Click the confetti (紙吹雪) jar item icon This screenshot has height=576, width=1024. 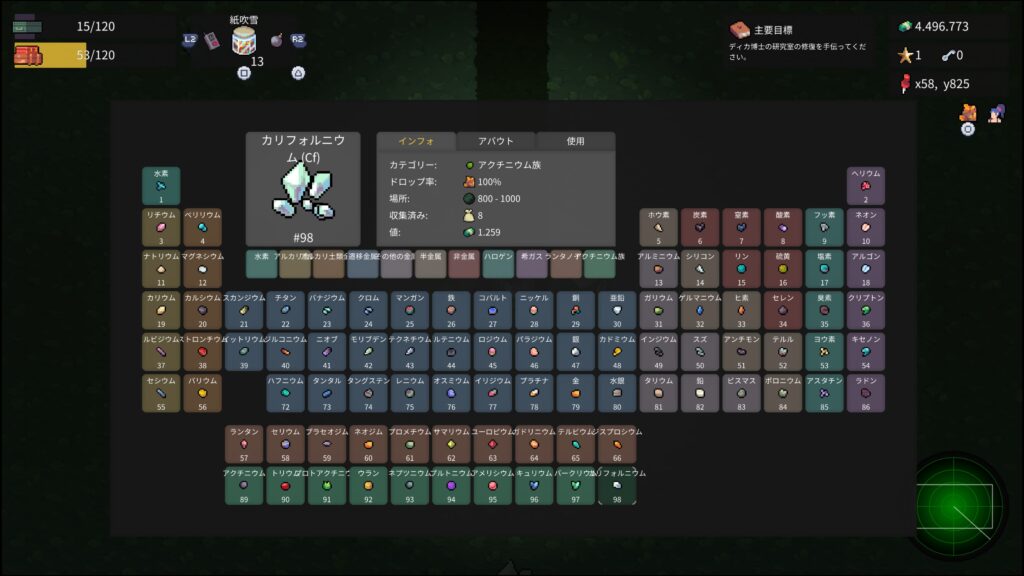click(x=244, y=41)
